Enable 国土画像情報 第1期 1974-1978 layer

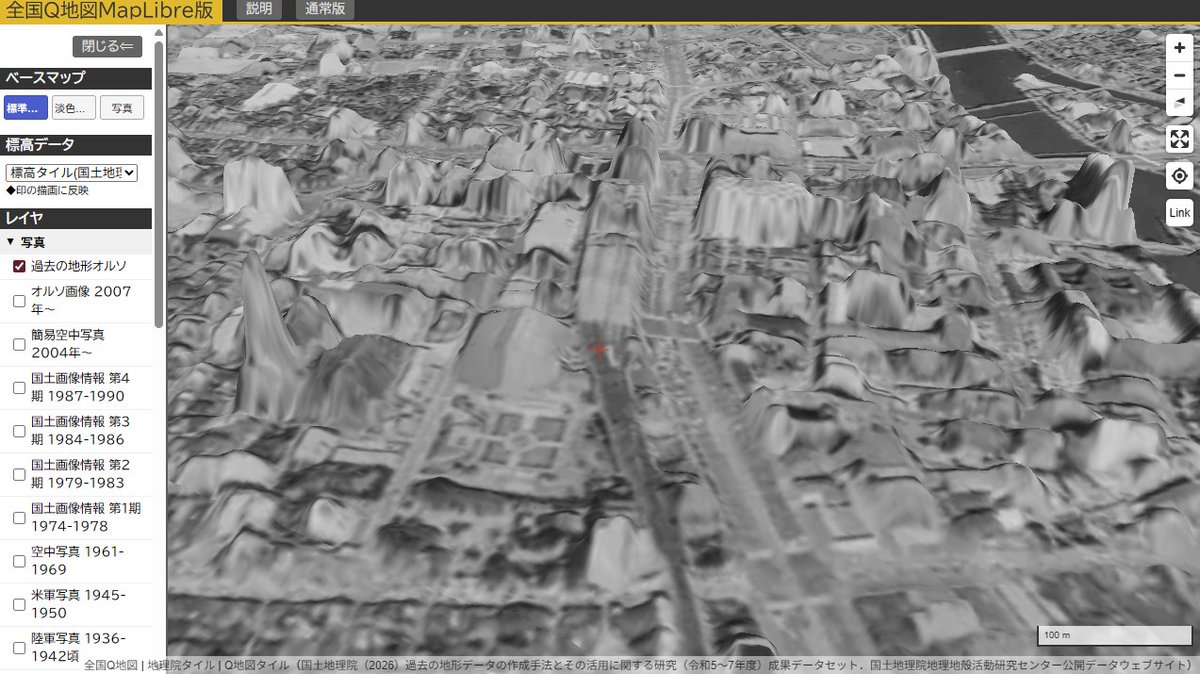coord(19,517)
